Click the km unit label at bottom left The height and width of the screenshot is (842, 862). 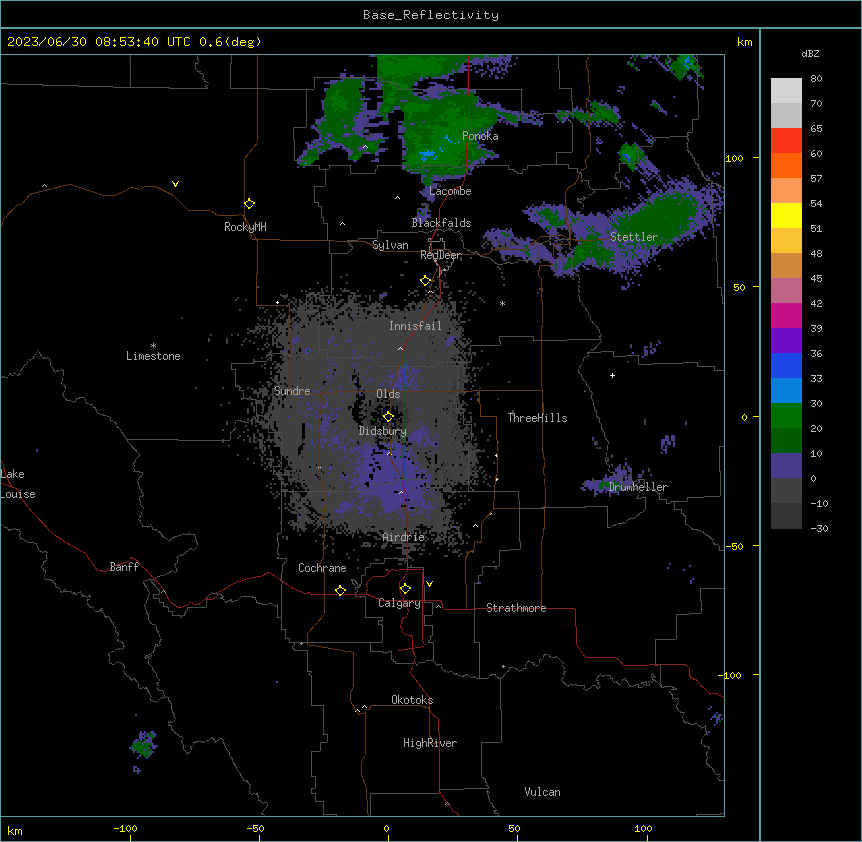pyautogui.click(x=15, y=830)
